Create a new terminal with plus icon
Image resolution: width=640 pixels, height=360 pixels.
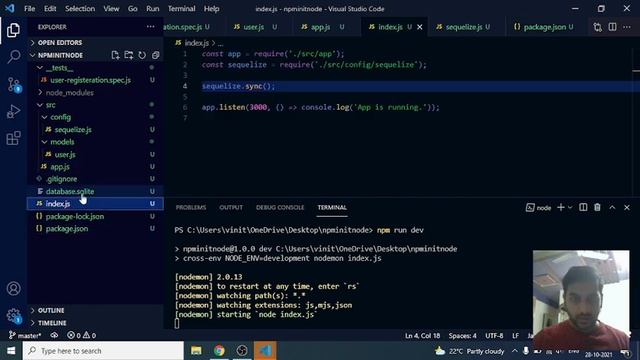pyautogui.click(x=560, y=207)
